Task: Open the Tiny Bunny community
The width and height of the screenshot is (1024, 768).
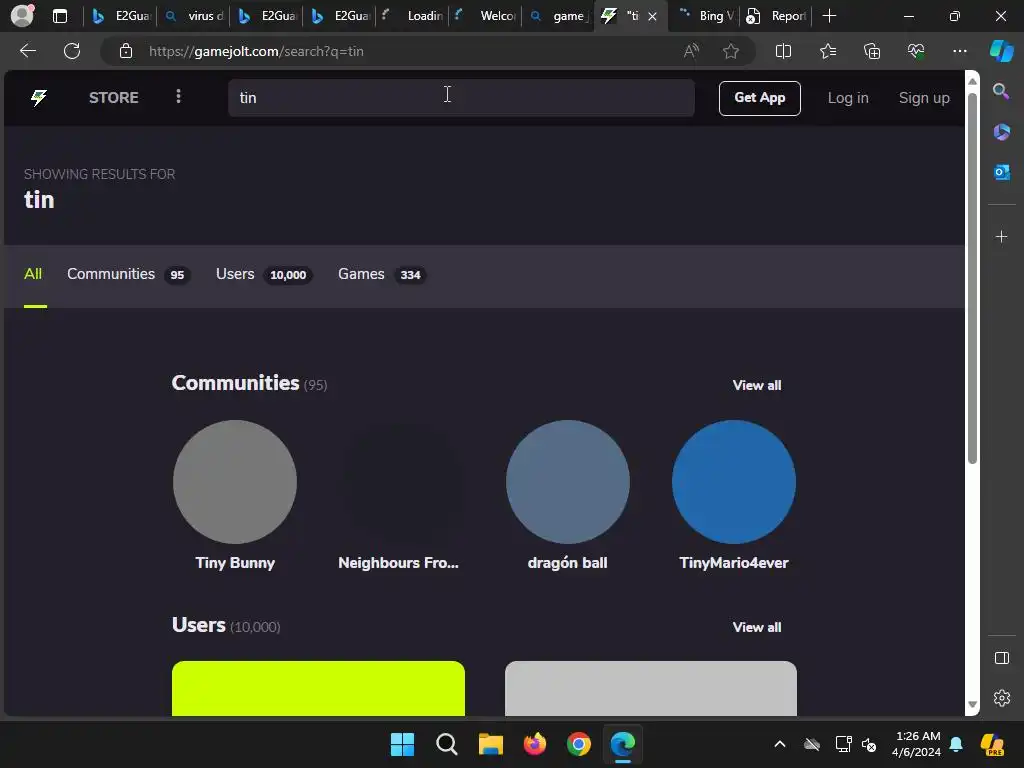Action: 235,482
